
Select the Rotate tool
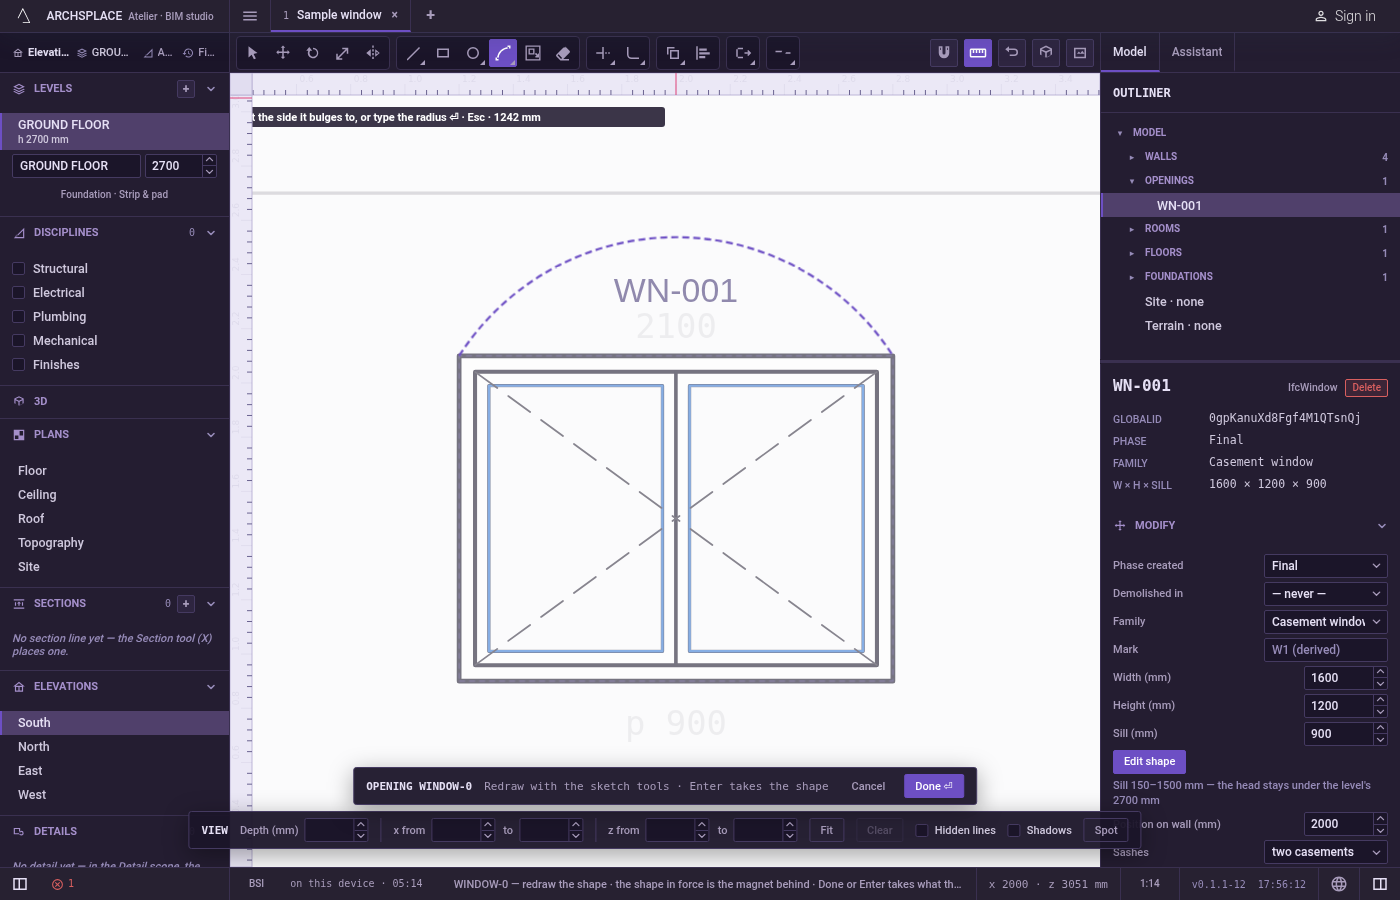pyautogui.click(x=313, y=53)
